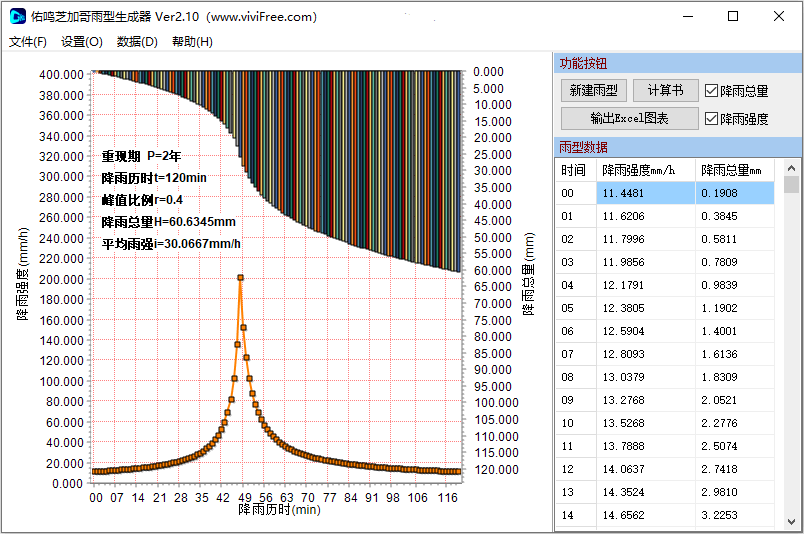Viewport: 804px width, 534px height.
Task: Click the peak point of the intensity curve
Action: 240,278
